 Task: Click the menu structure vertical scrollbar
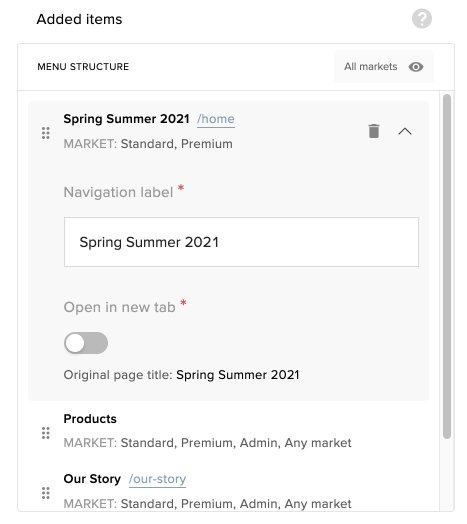click(x=447, y=266)
